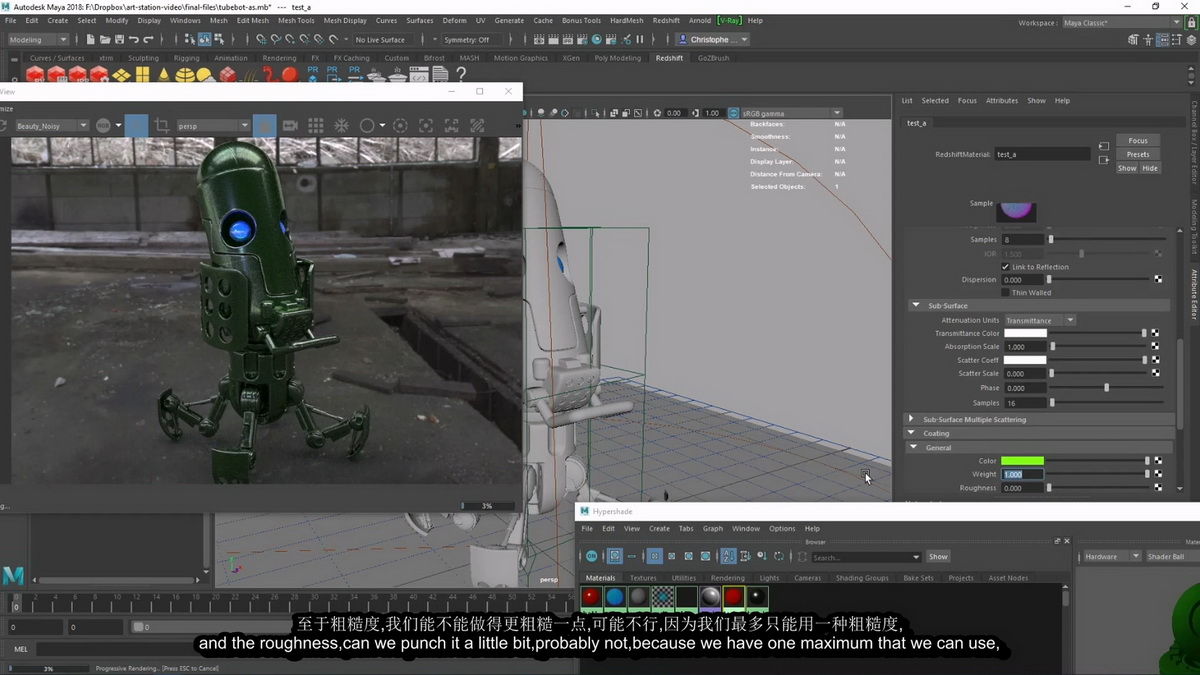This screenshot has height=675, width=1200.
Task: Click the A-Z sort icon in Hypershade
Action: click(x=728, y=556)
